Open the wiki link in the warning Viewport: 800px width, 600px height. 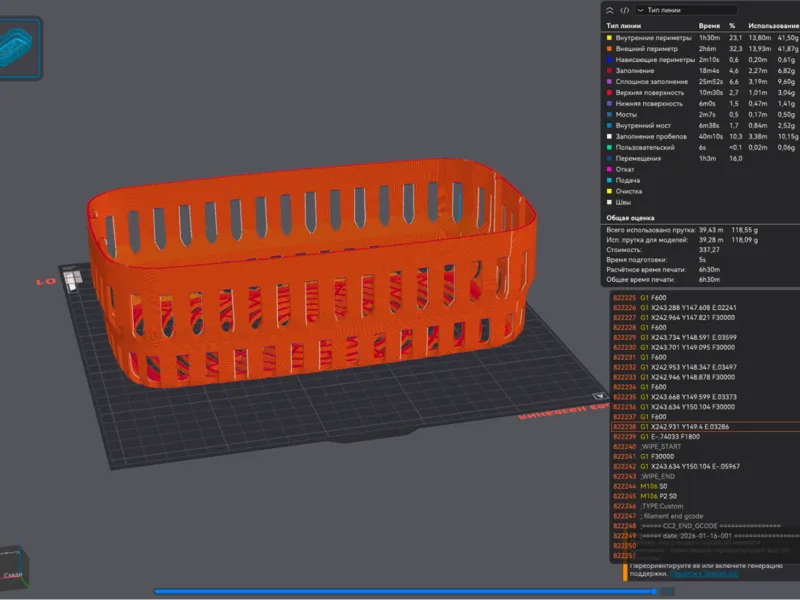tap(704, 574)
